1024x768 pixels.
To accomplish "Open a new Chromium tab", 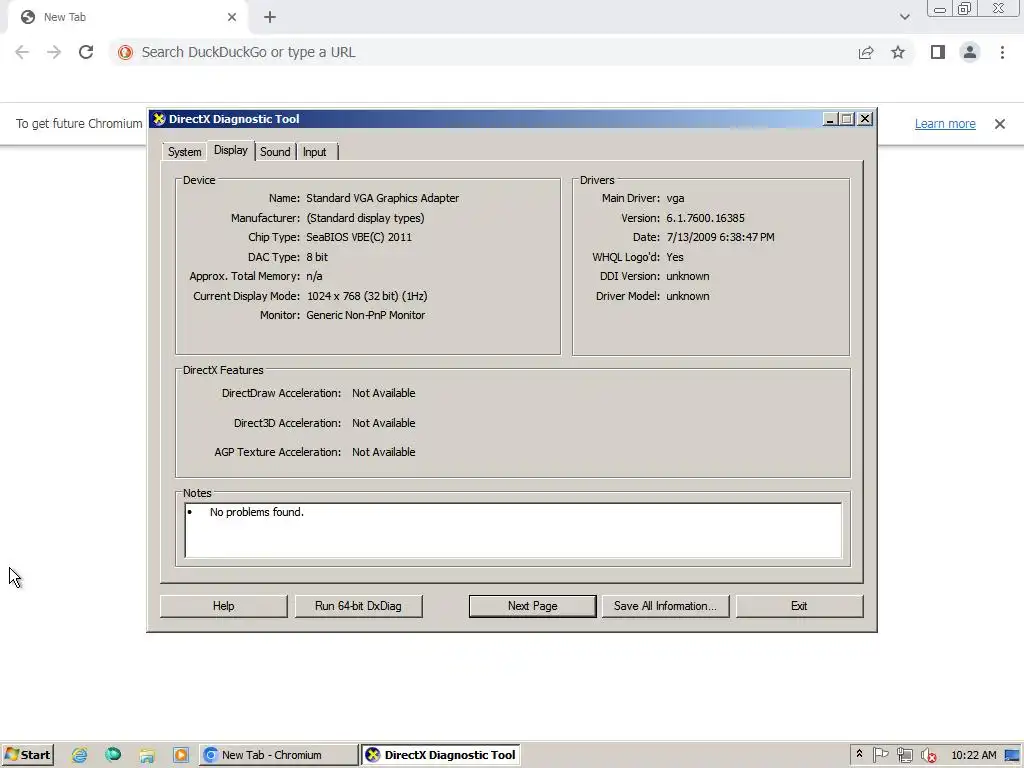I will (x=270, y=17).
